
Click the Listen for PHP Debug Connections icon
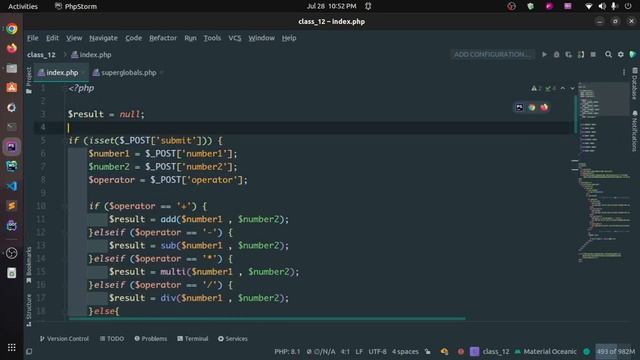click(581, 54)
